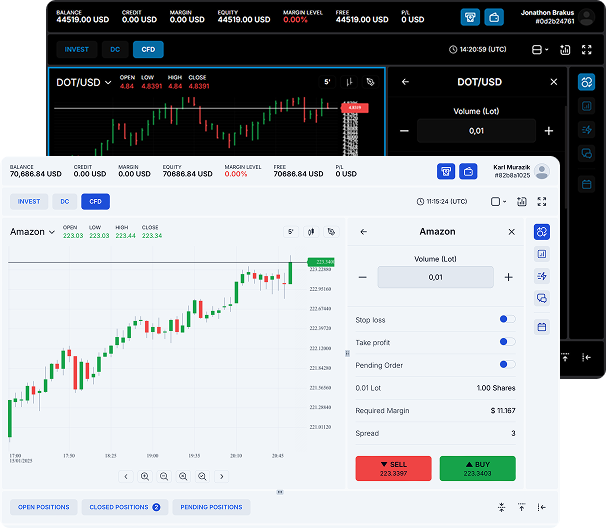Click Karl Murazik's profile avatar

click(542, 171)
